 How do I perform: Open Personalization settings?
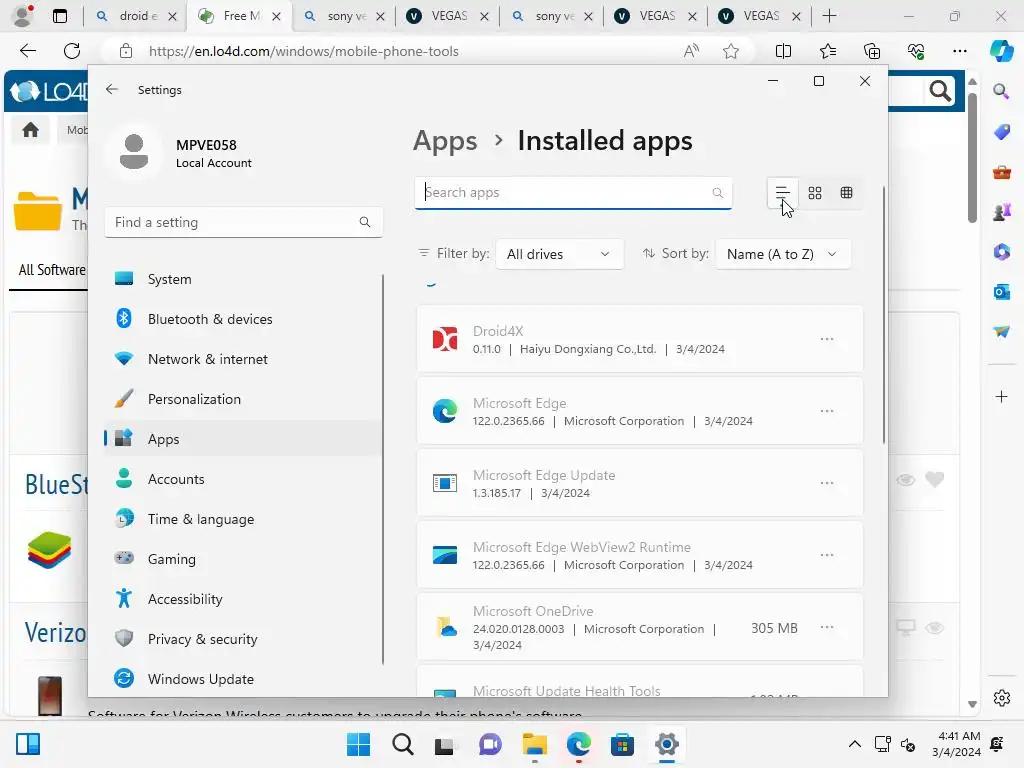[243, 399]
